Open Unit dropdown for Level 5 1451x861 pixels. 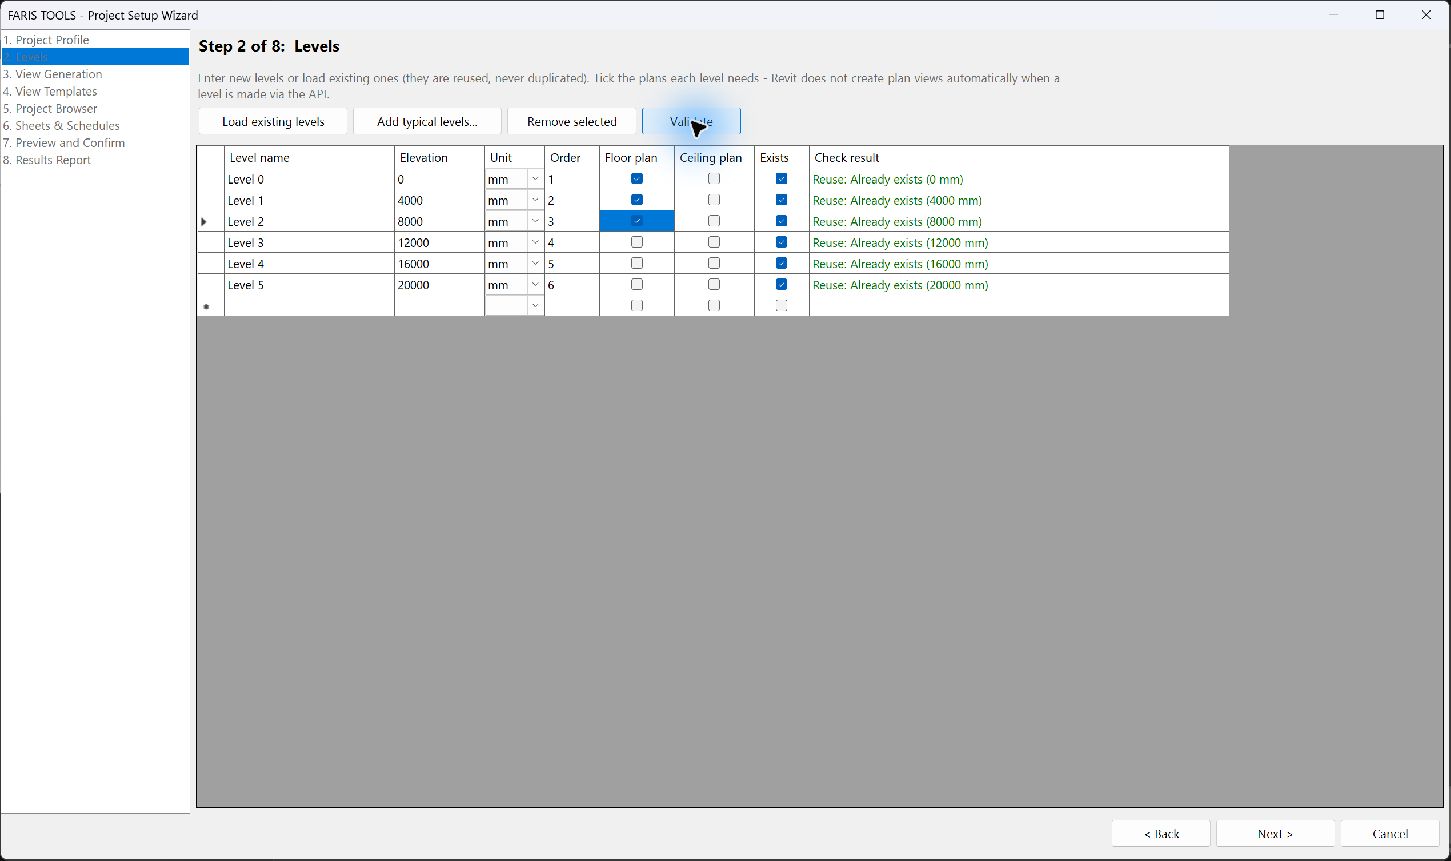coord(535,284)
